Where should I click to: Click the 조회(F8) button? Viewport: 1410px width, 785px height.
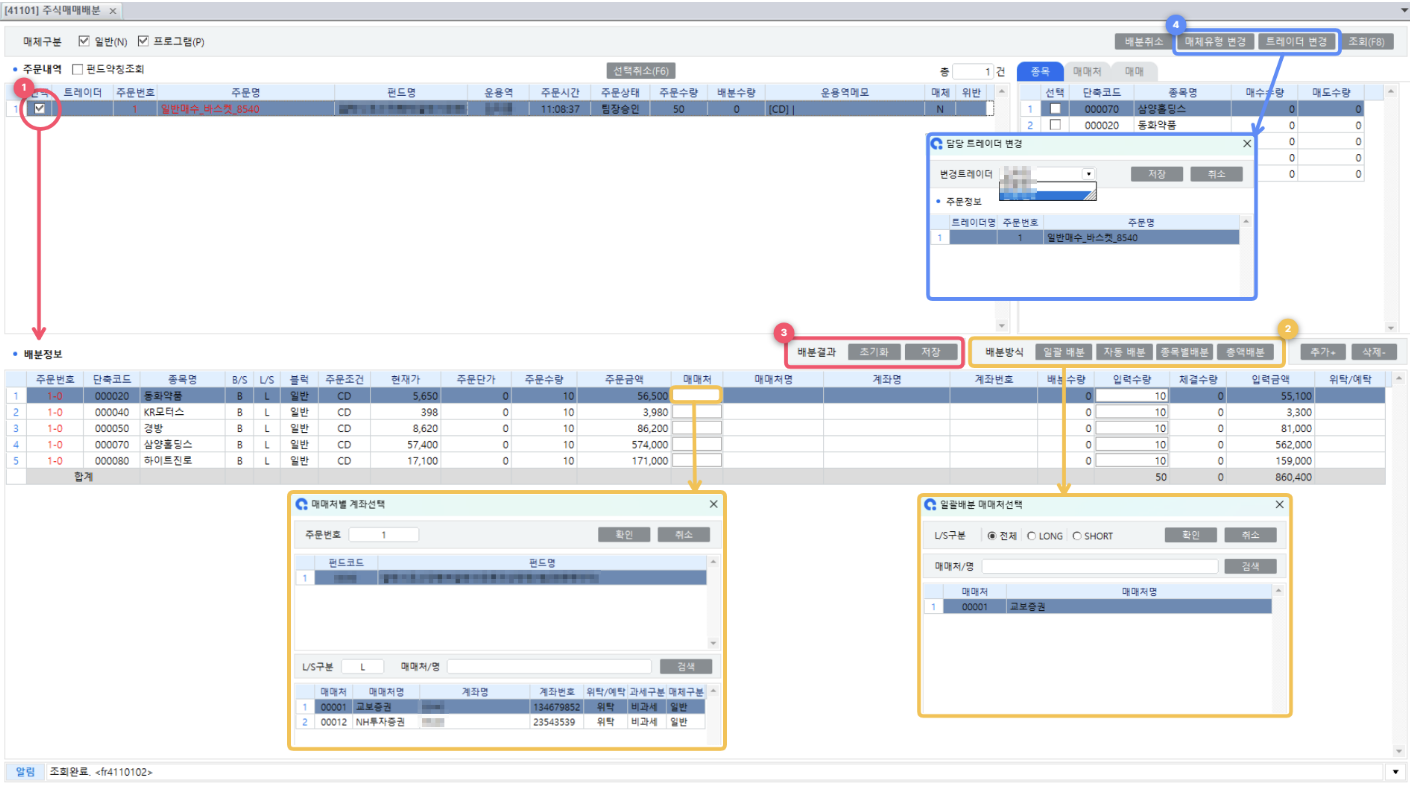tap(1366, 42)
